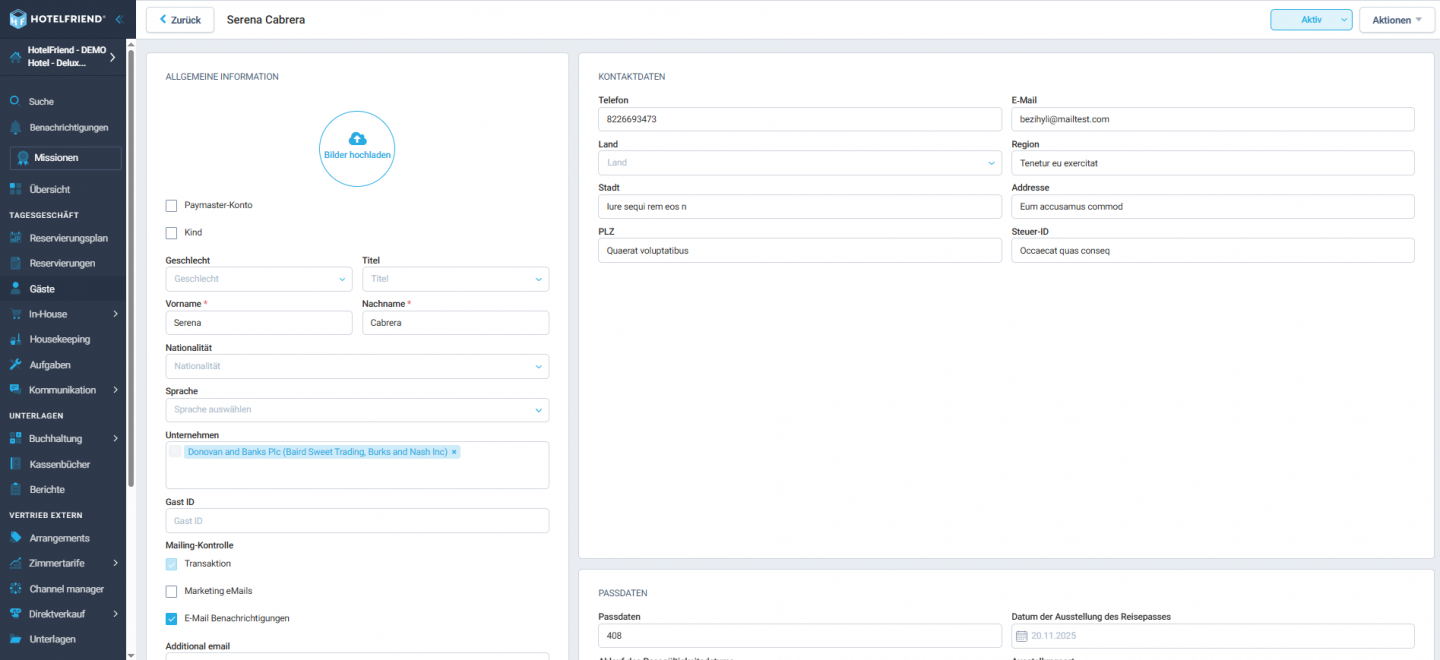
Task: Enable the Paymaster-Konto checkbox
Action: click(x=170, y=204)
